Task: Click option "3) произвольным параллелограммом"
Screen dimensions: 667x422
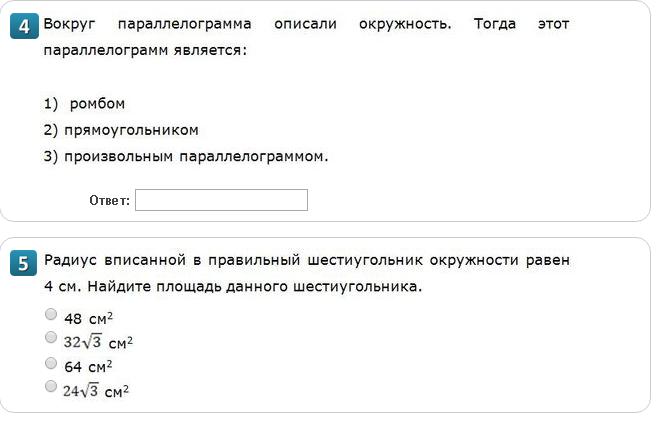Action: point(186,156)
